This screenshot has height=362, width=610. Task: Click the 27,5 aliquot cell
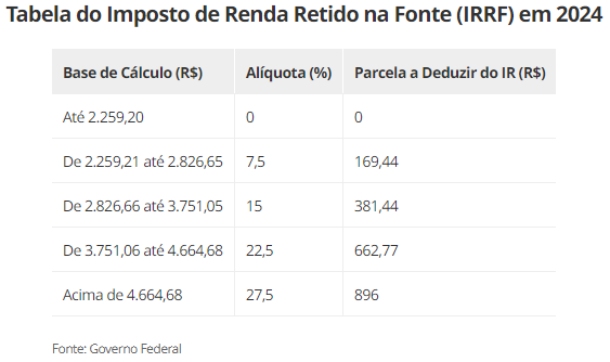289,294
